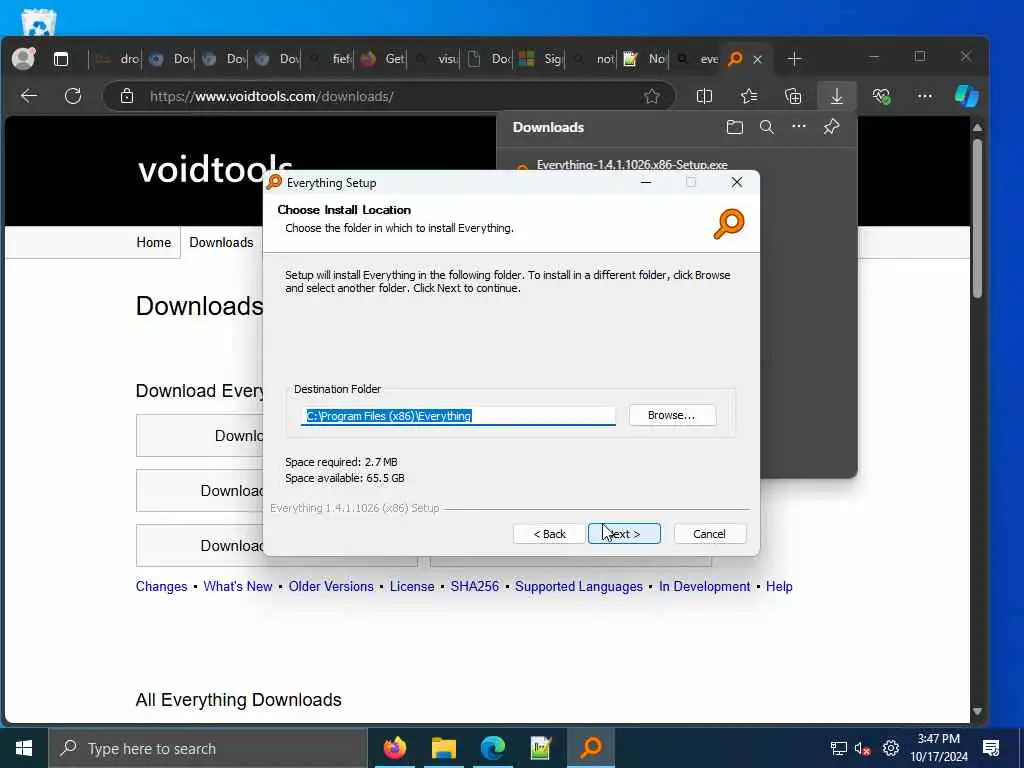
Task: Add page to favorites star icon
Action: [x=651, y=96]
